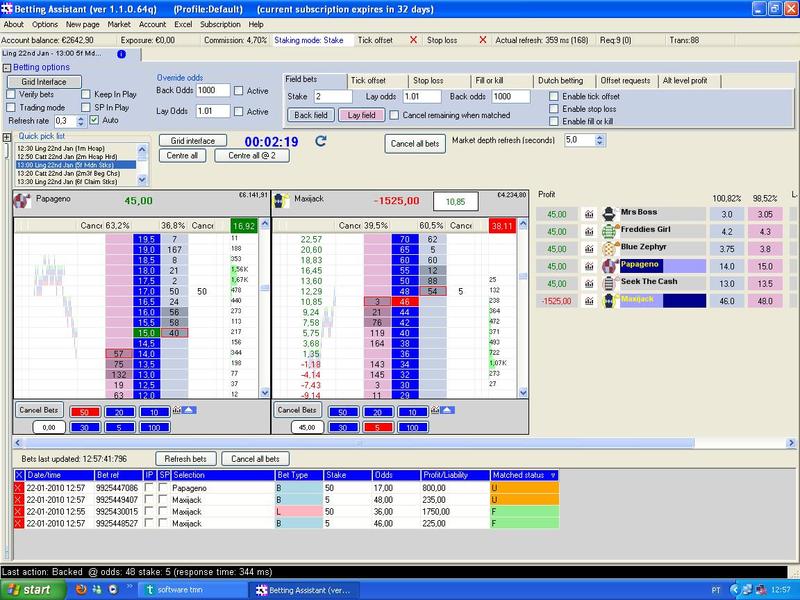
Task: Click the 16.92 green price cell in Papageno ladder
Action: (244, 226)
